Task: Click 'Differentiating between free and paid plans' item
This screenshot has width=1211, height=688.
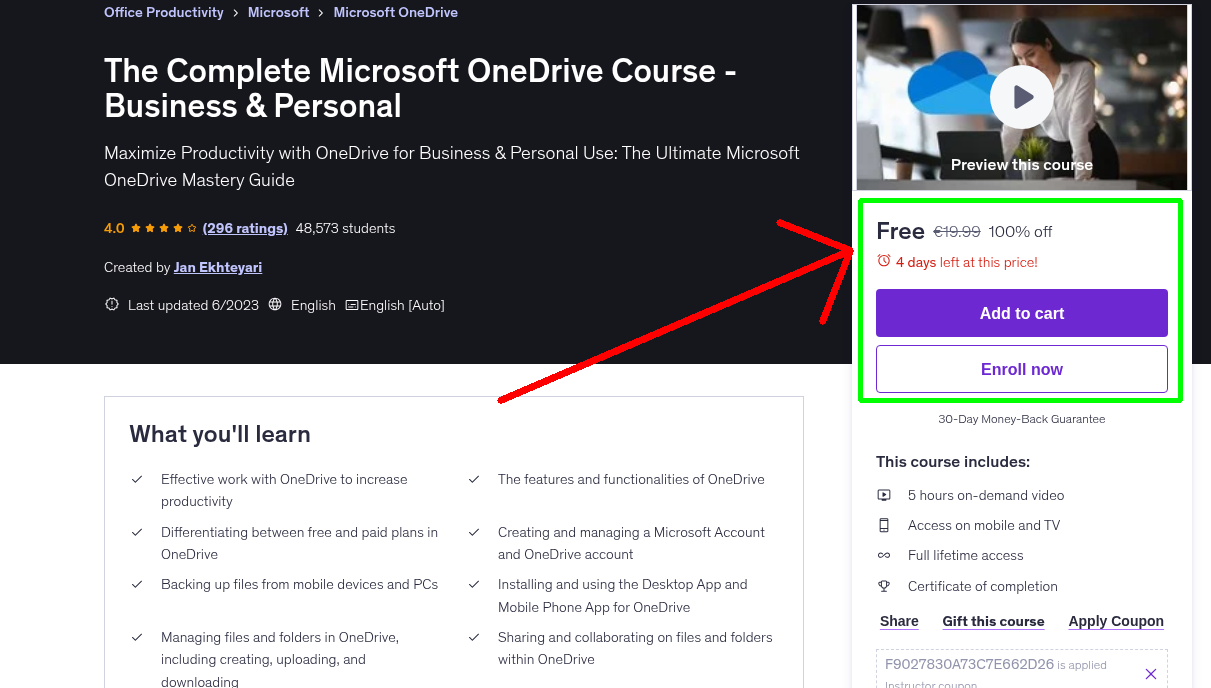Action: point(299,543)
